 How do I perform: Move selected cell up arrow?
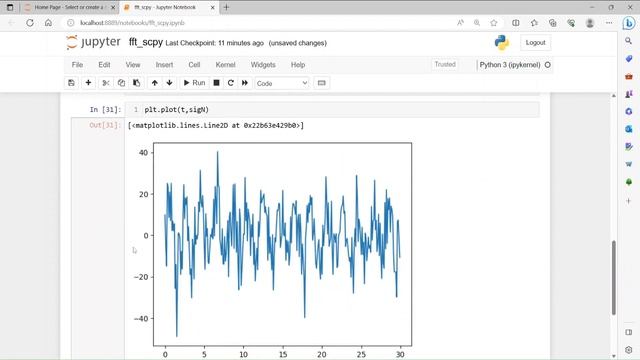[154, 83]
